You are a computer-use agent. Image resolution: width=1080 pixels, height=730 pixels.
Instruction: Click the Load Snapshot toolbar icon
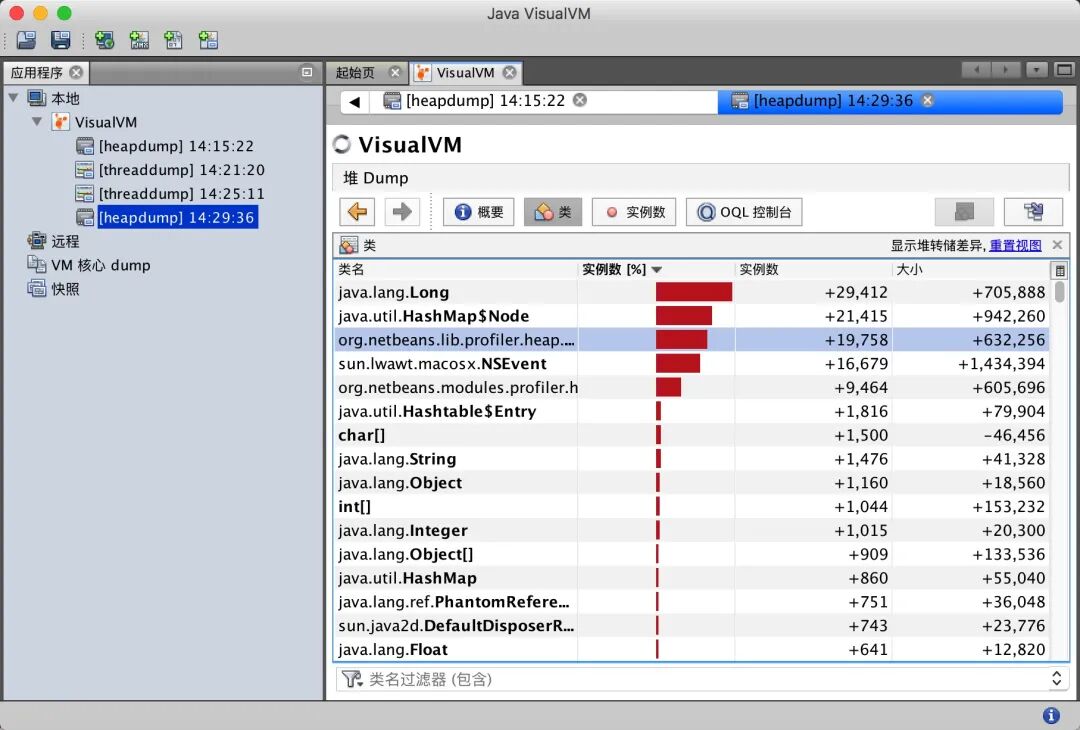(x=26, y=40)
